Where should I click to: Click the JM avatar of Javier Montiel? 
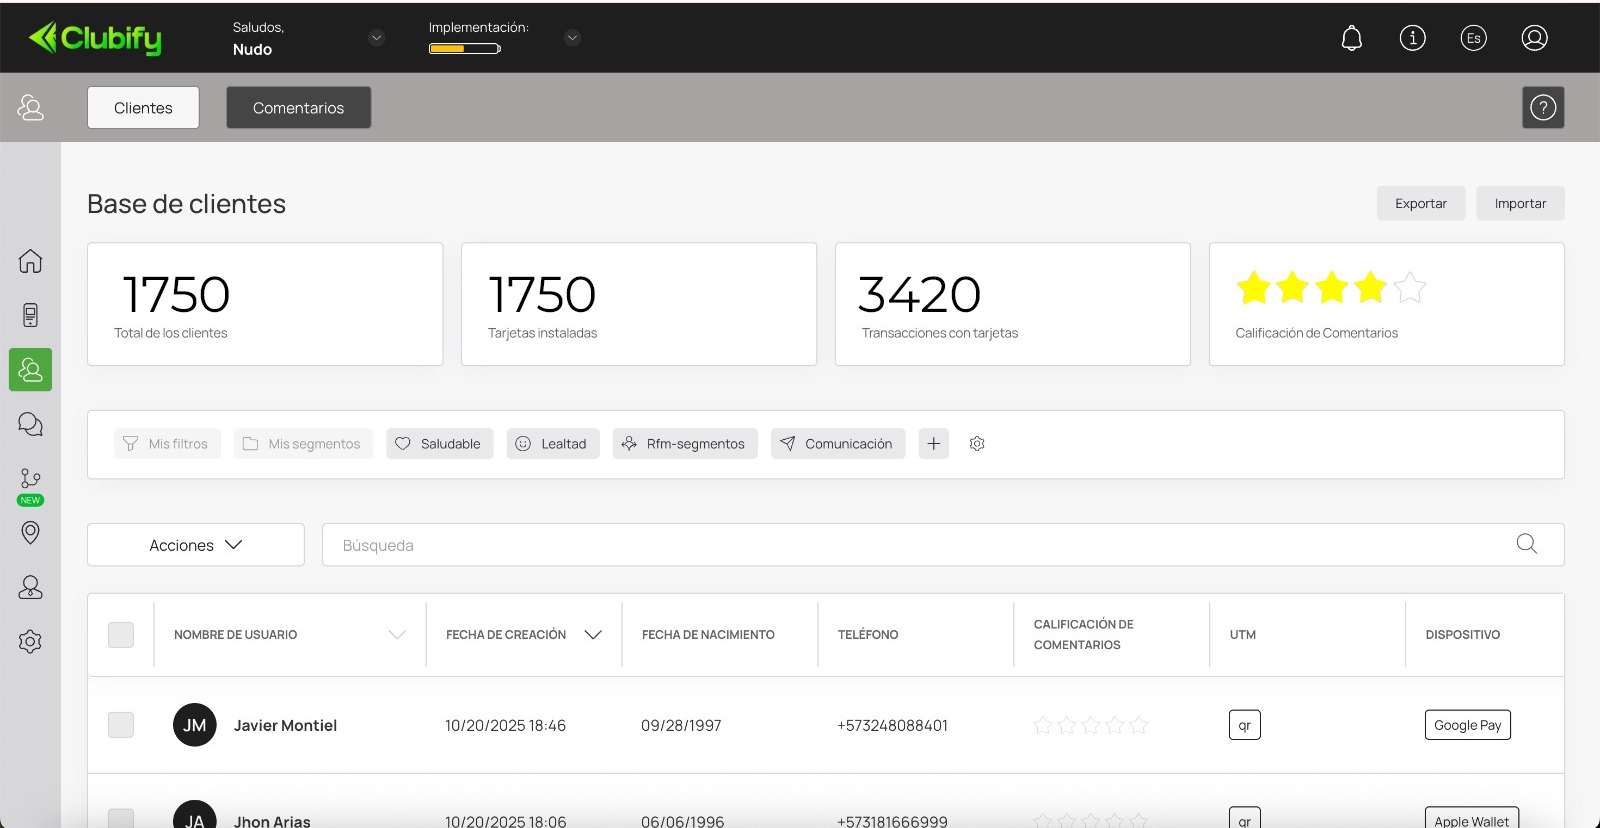coord(195,725)
